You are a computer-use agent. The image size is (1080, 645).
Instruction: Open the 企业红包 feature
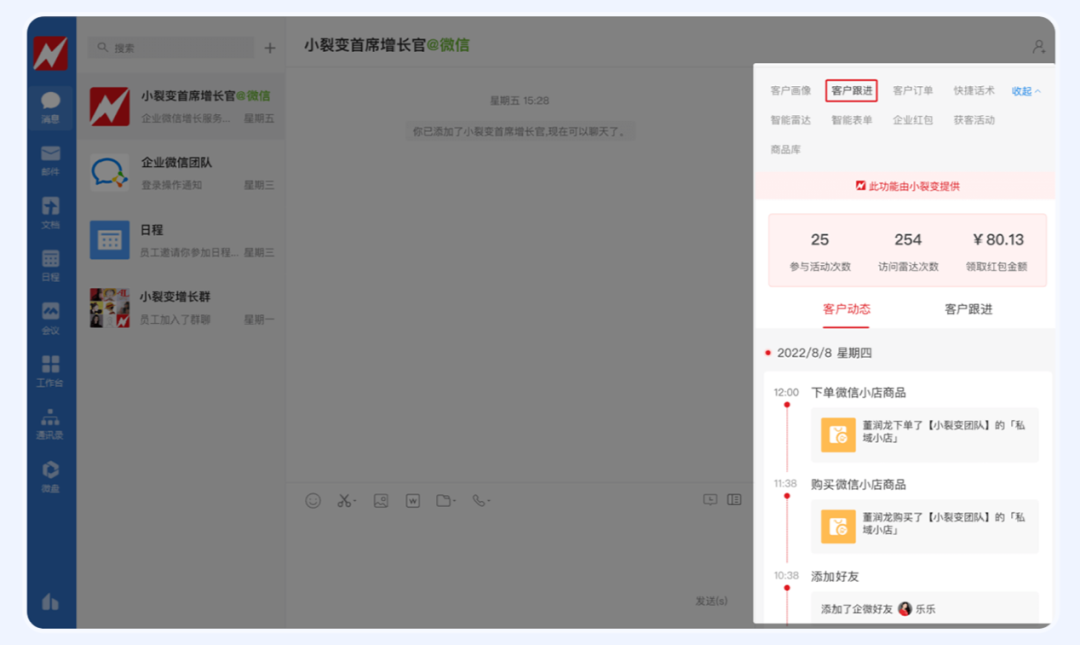(914, 120)
